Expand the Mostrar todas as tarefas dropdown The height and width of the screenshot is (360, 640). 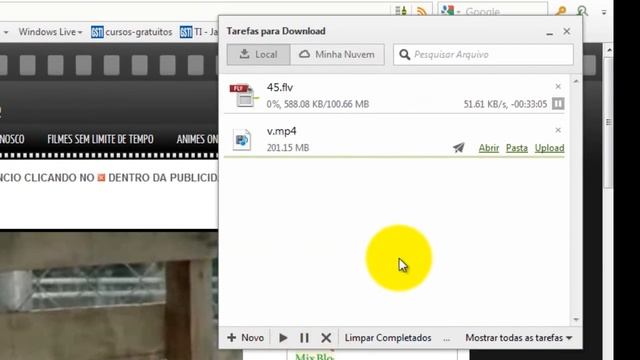click(x=519, y=338)
